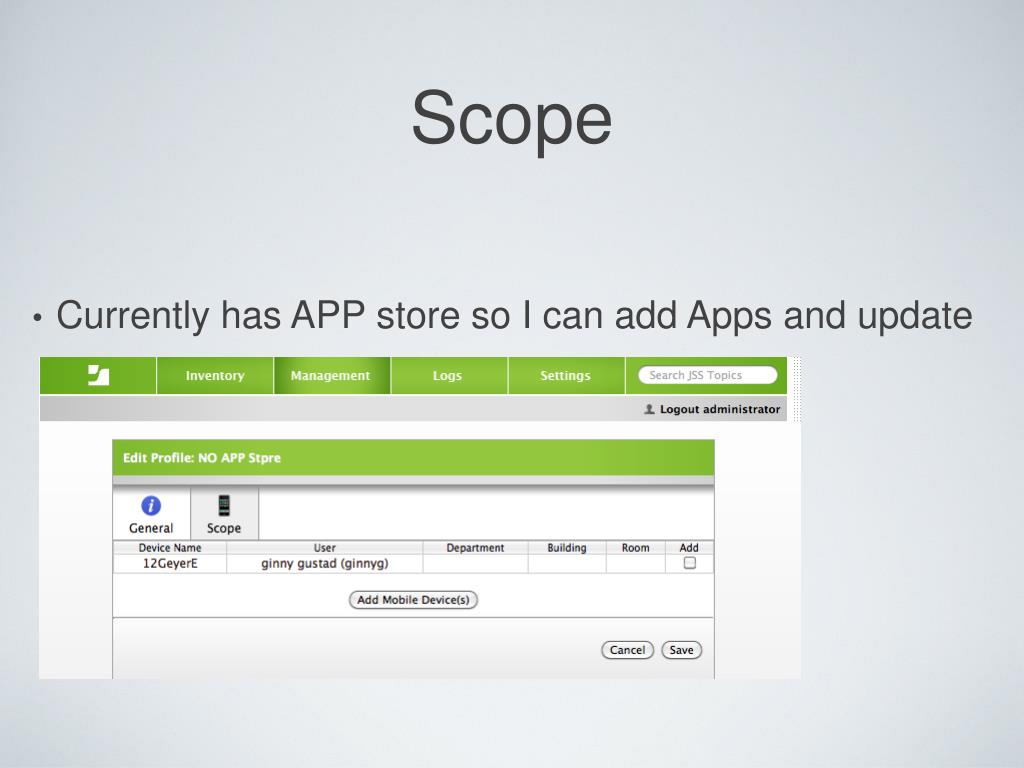Viewport: 1024px width, 768px height.
Task: Open the Inventory tab
Action: click(x=215, y=376)
